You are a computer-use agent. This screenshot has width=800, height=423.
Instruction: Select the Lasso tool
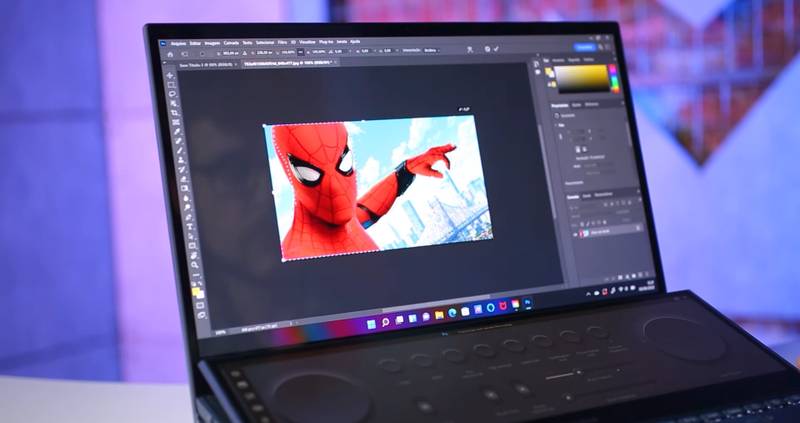click(172, 93)
